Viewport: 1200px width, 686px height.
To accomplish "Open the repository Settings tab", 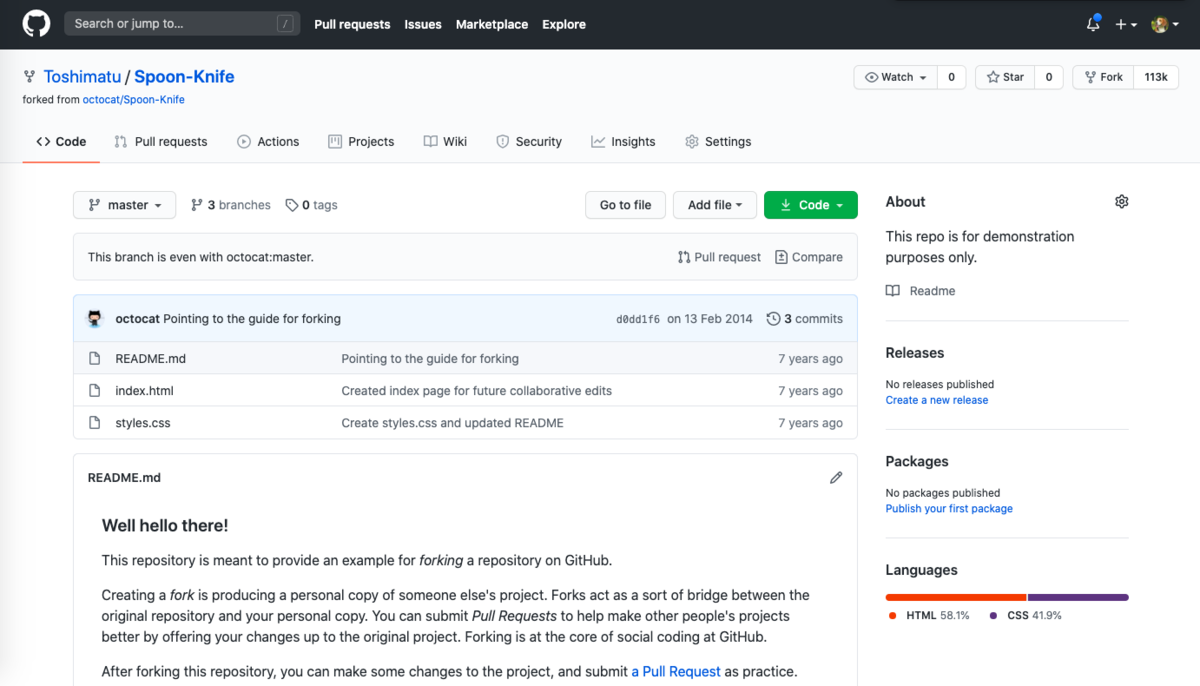I will pos(718,142).
